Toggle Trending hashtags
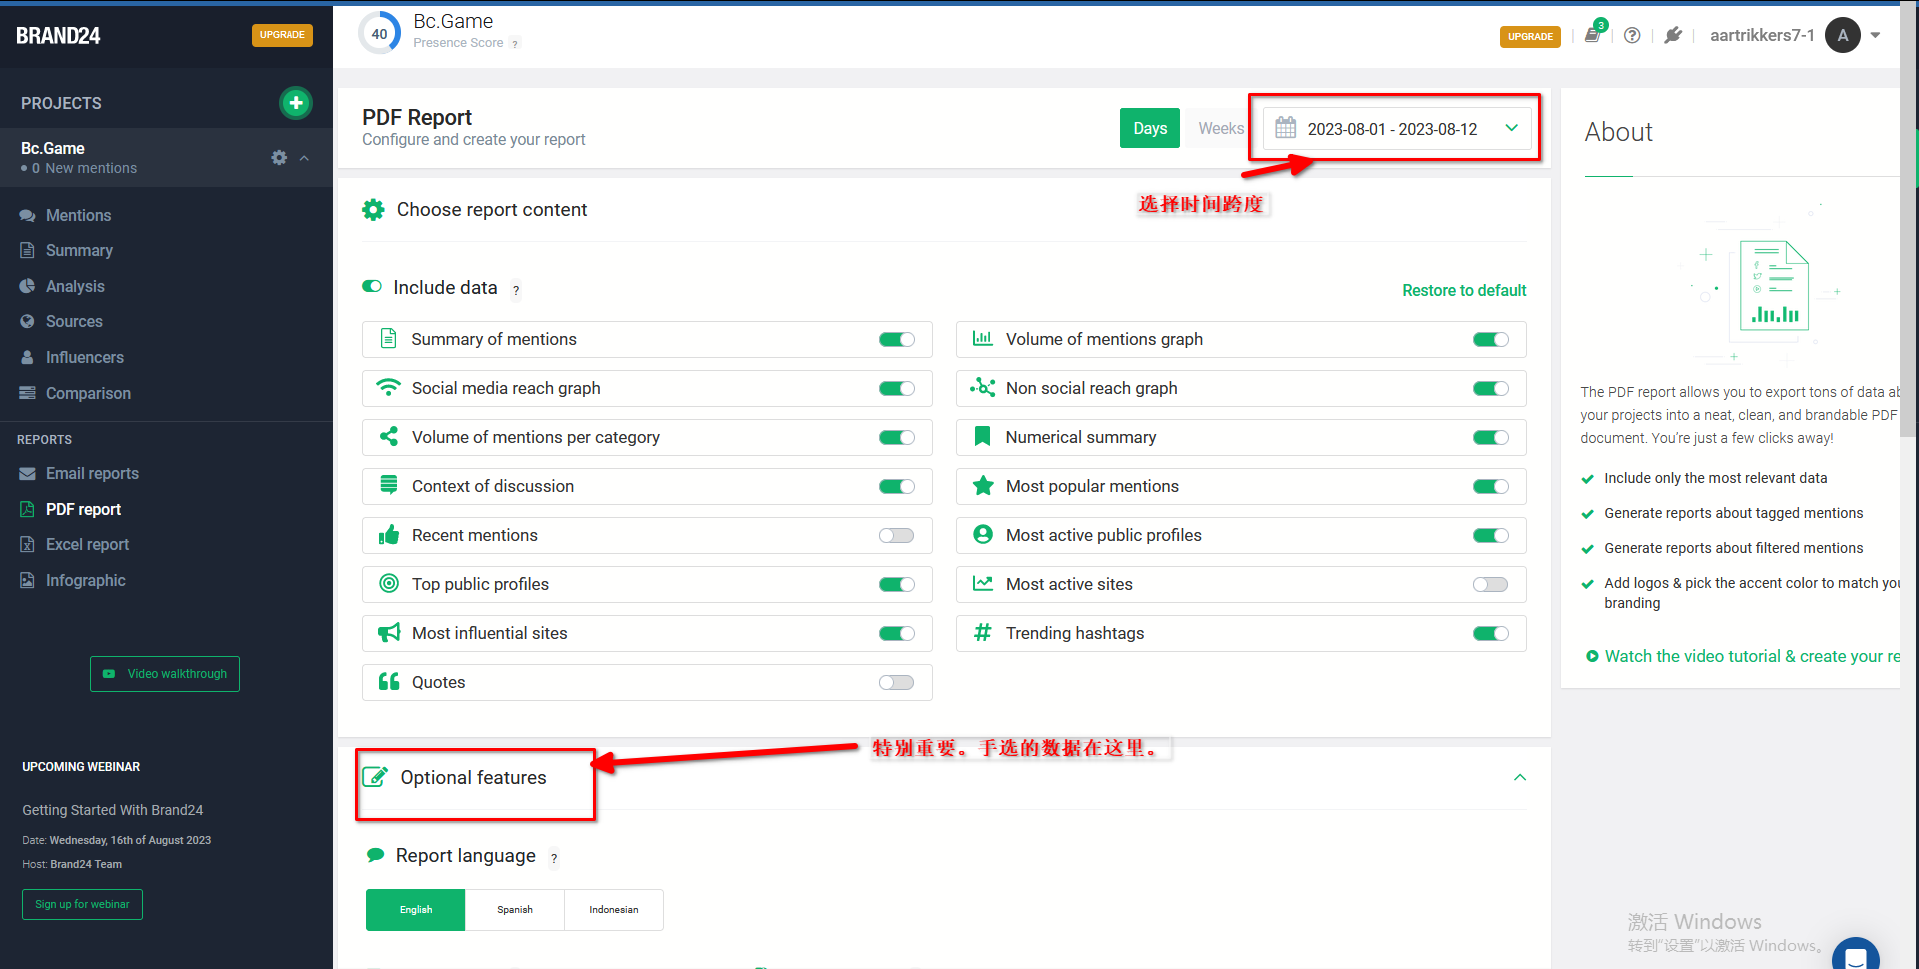The height and width of the screenshot is (969, 1919). (1491, 634)
